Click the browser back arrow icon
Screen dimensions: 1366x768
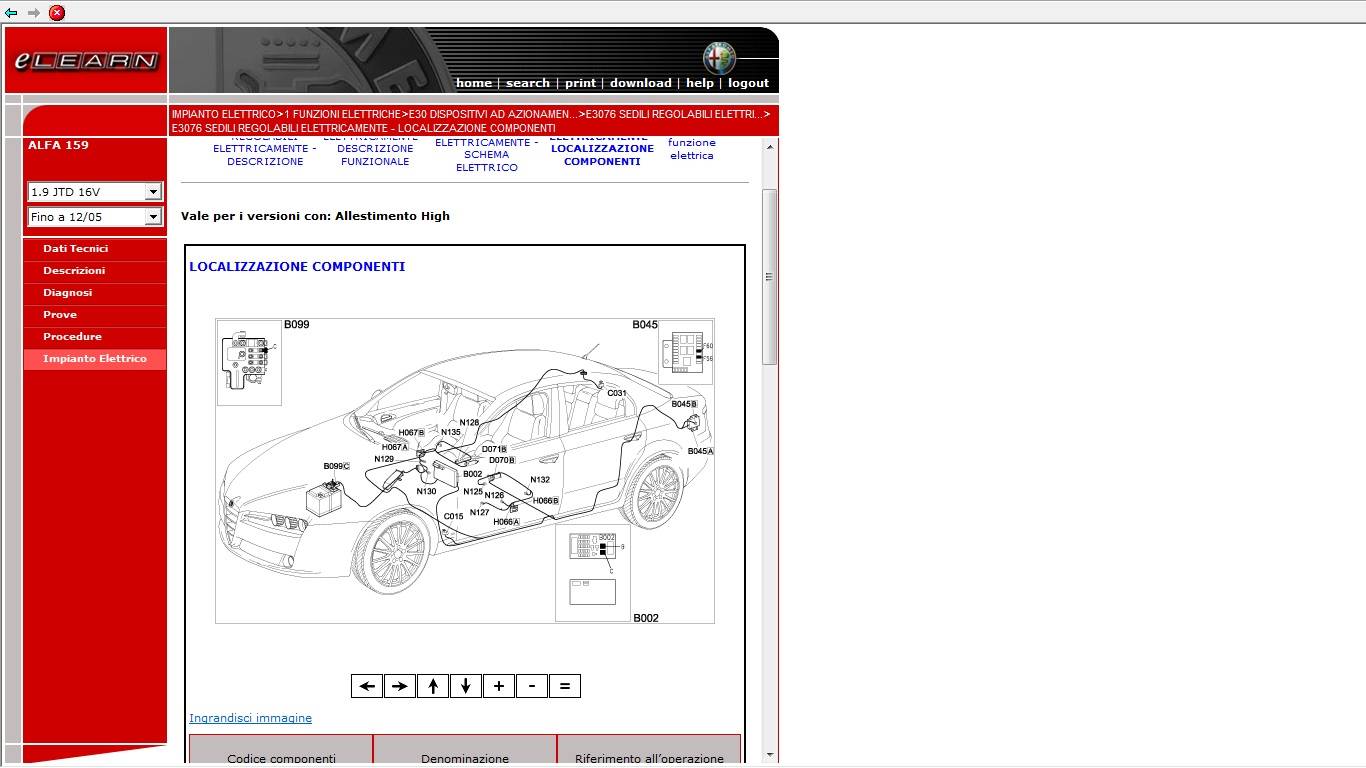pyautogui.click(x=11, y=12)
